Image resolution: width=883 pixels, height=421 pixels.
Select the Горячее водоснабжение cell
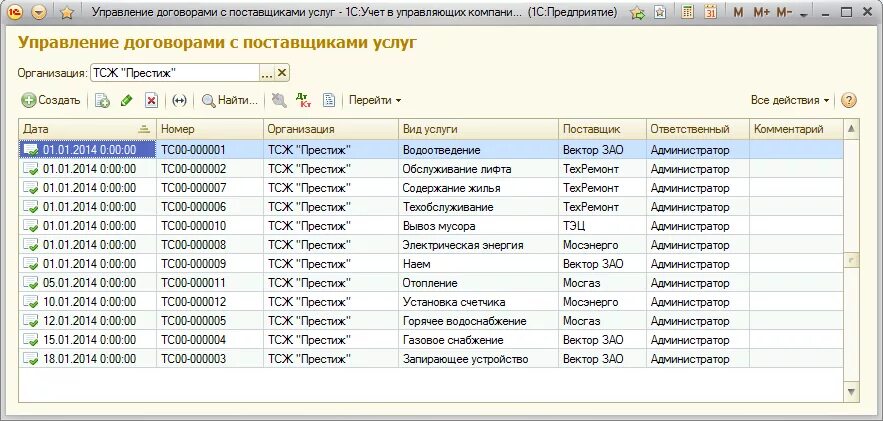coord(478,321)
